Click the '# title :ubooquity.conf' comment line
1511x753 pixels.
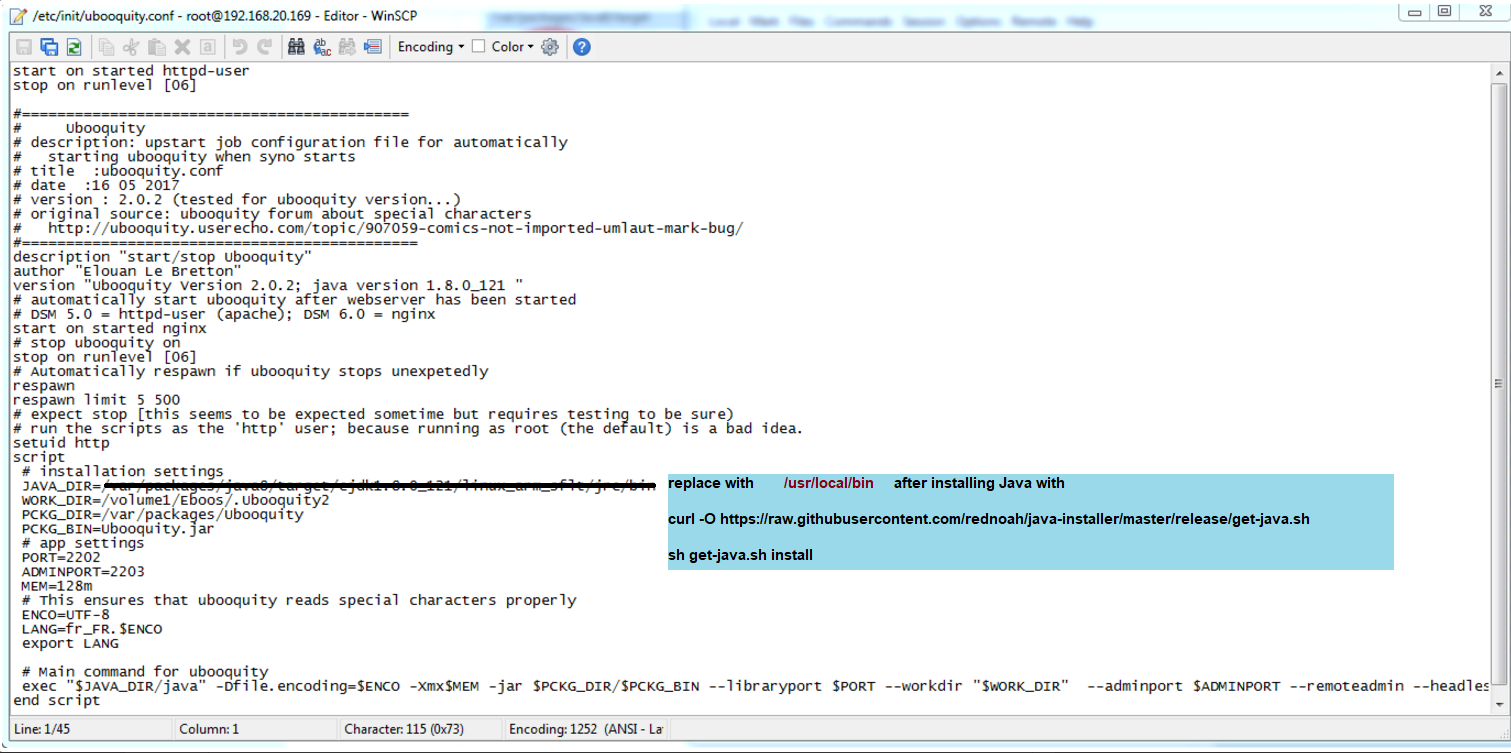tap(118, 171)
